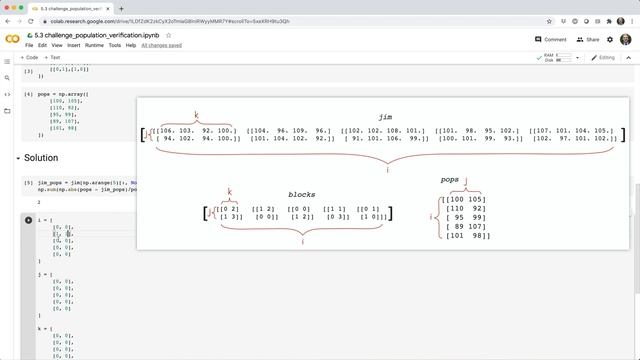
Task: Click the U-shaped extension icon in toolbar
Action: click(x=563, y=21)
